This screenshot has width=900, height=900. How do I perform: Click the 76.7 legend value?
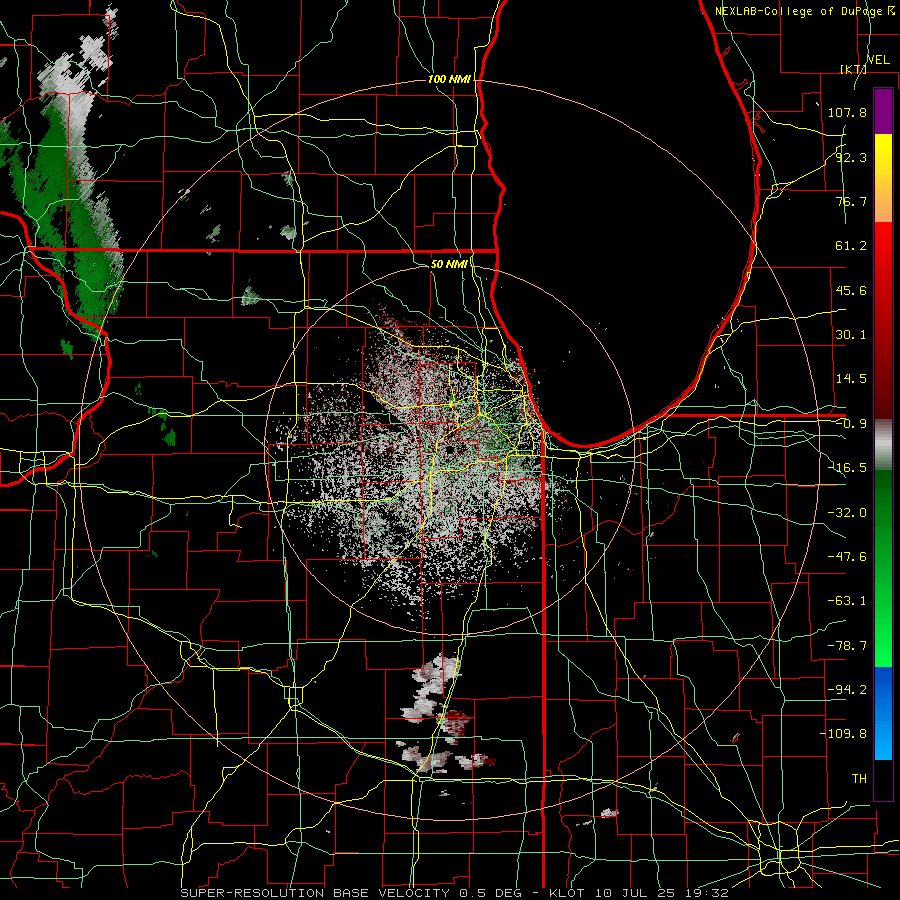(x=851, y=201)
